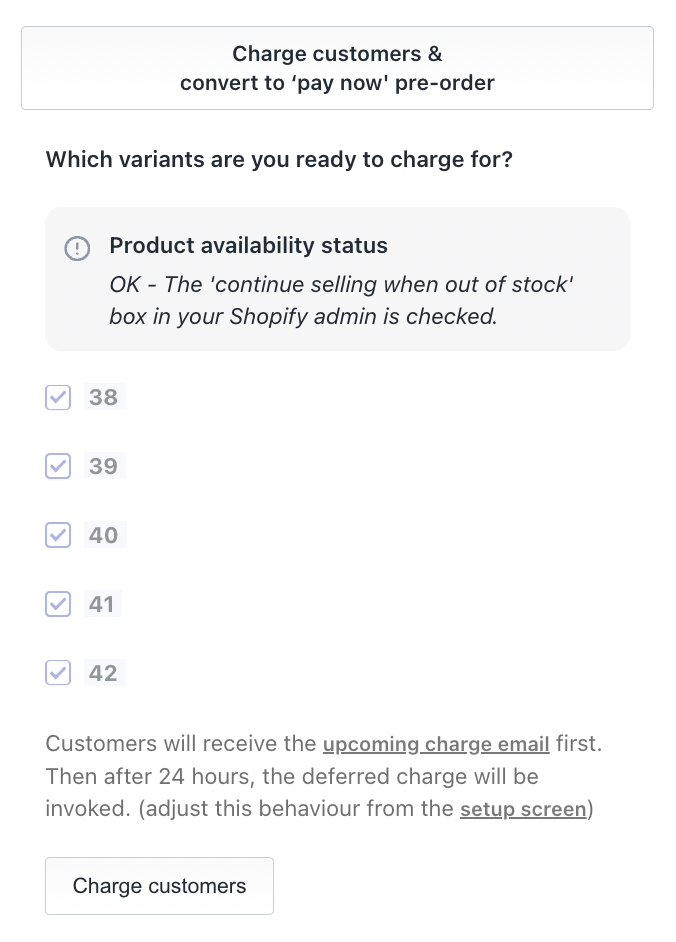Viewport: 676px width, 942px height.
Task: Click the 'Customers will receive the' text
Action: tap(181, 744)
